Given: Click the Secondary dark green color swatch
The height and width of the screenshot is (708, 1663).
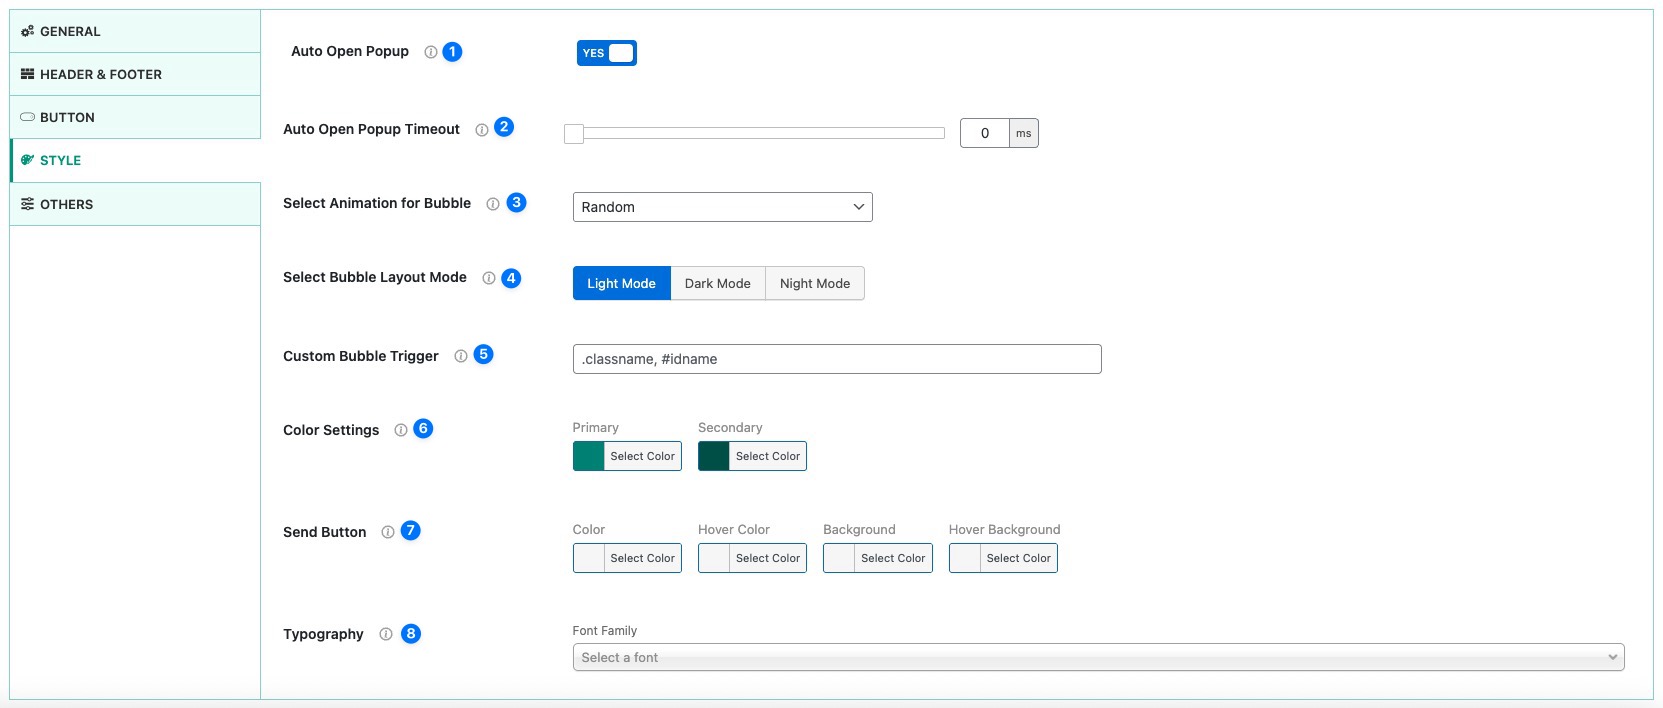Looking at the screenshot, I should (x=714, y=456).
